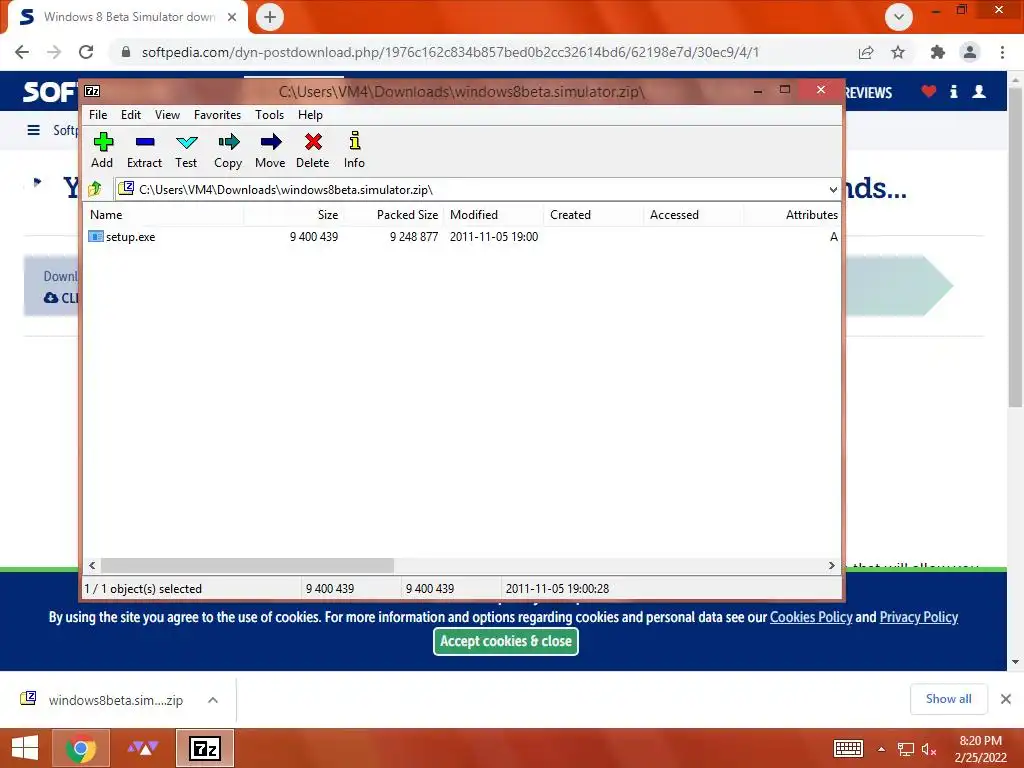Show hidden tray icons arrow
Image resolution: width=1024 pixels, height=768 pixels.
tap(881, 749)
